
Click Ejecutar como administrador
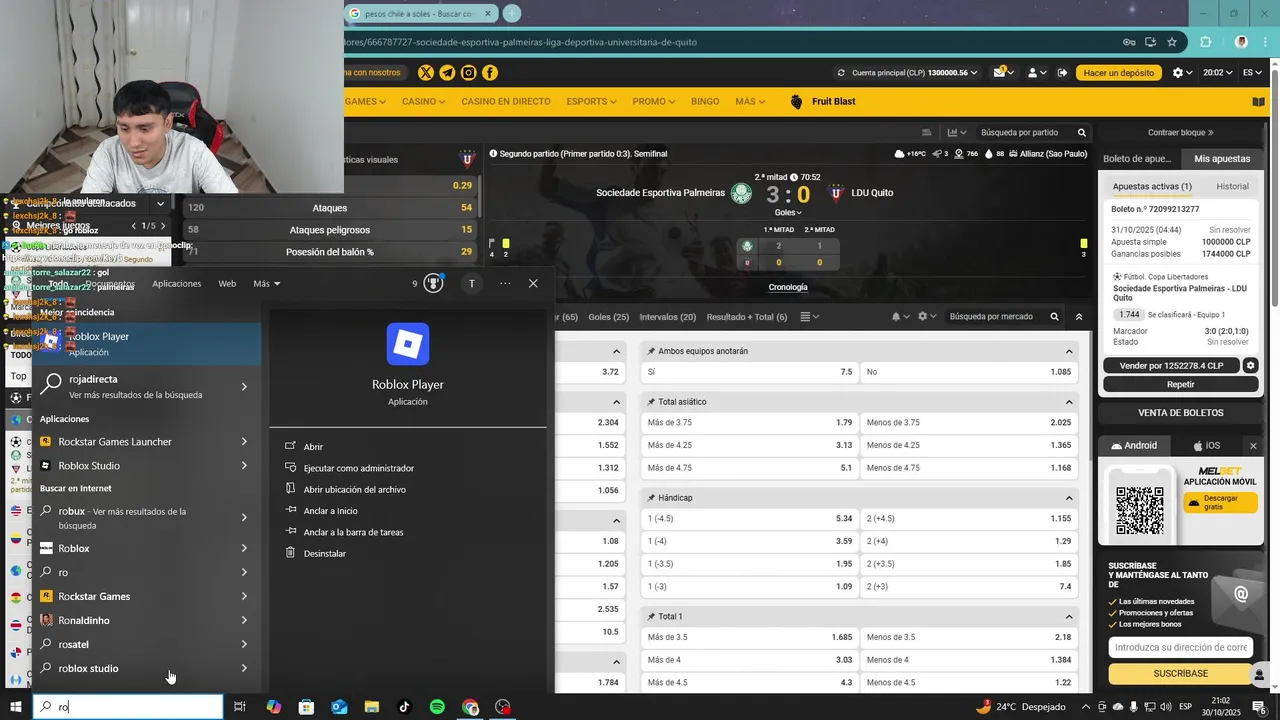pos(358,468)
